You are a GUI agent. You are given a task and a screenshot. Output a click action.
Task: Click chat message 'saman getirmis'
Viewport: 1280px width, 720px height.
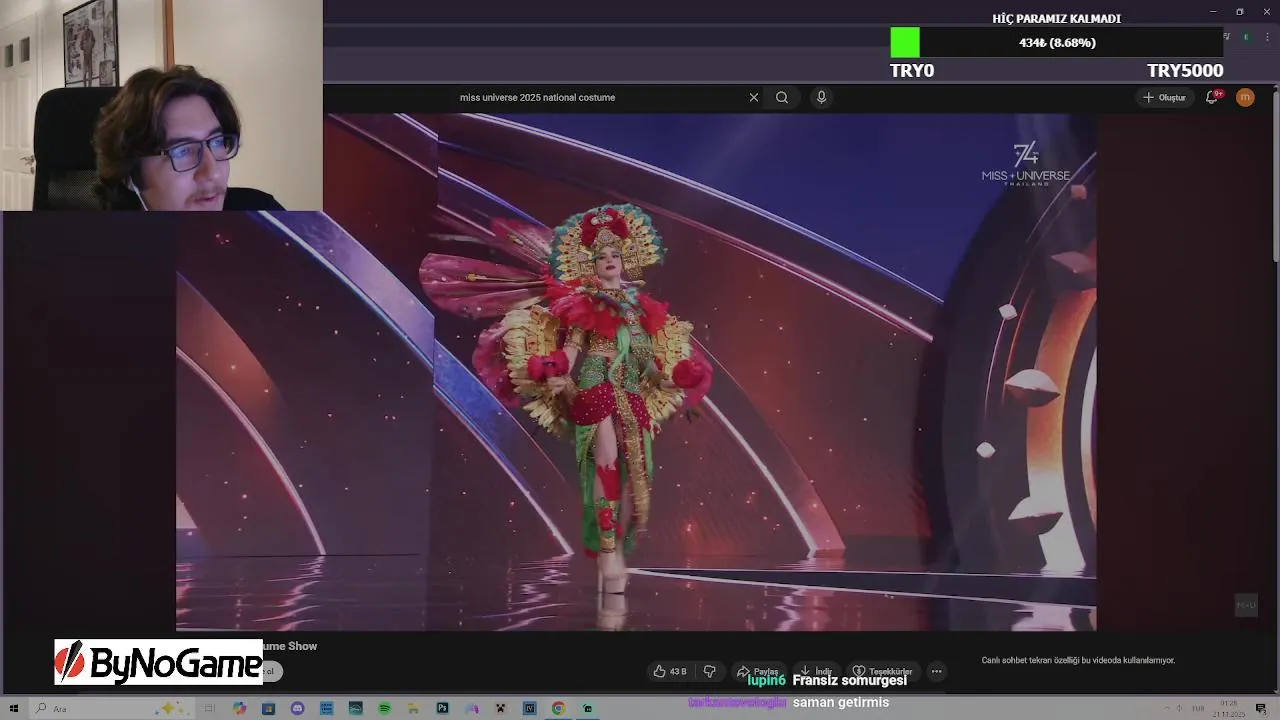click(x=841, y=702)
